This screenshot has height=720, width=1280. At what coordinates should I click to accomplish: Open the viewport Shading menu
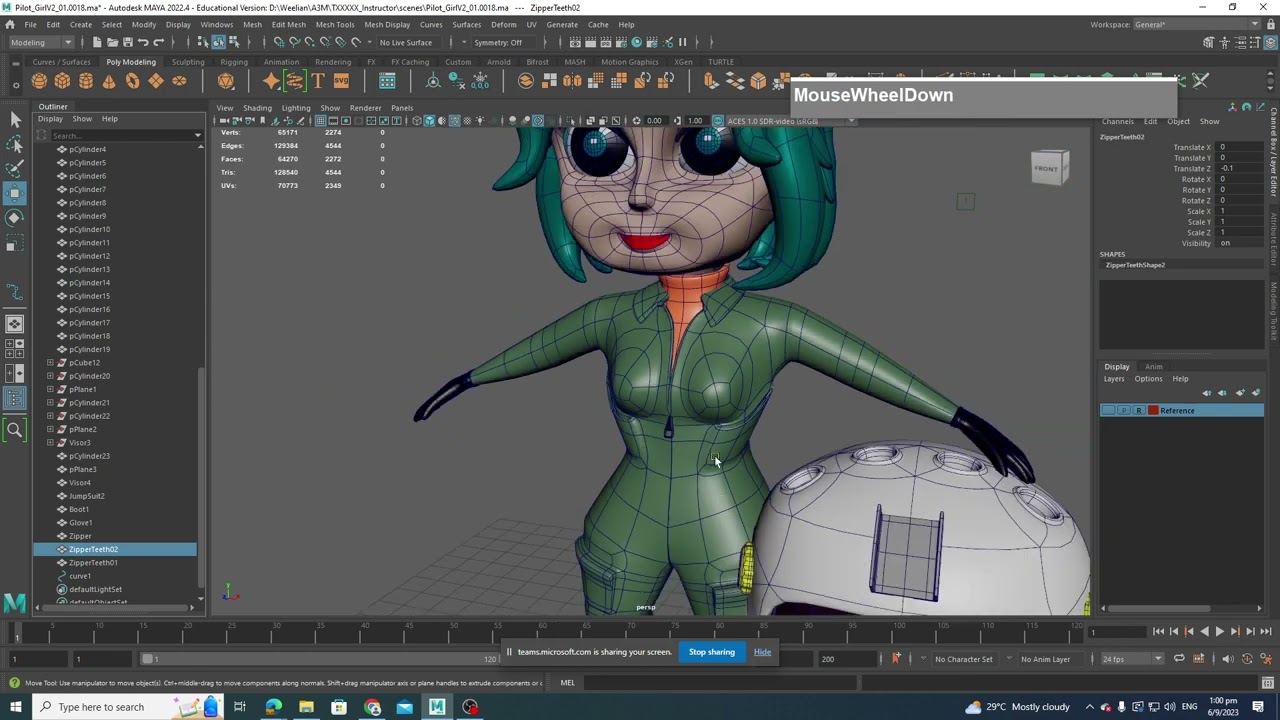(x=257, y=108)
